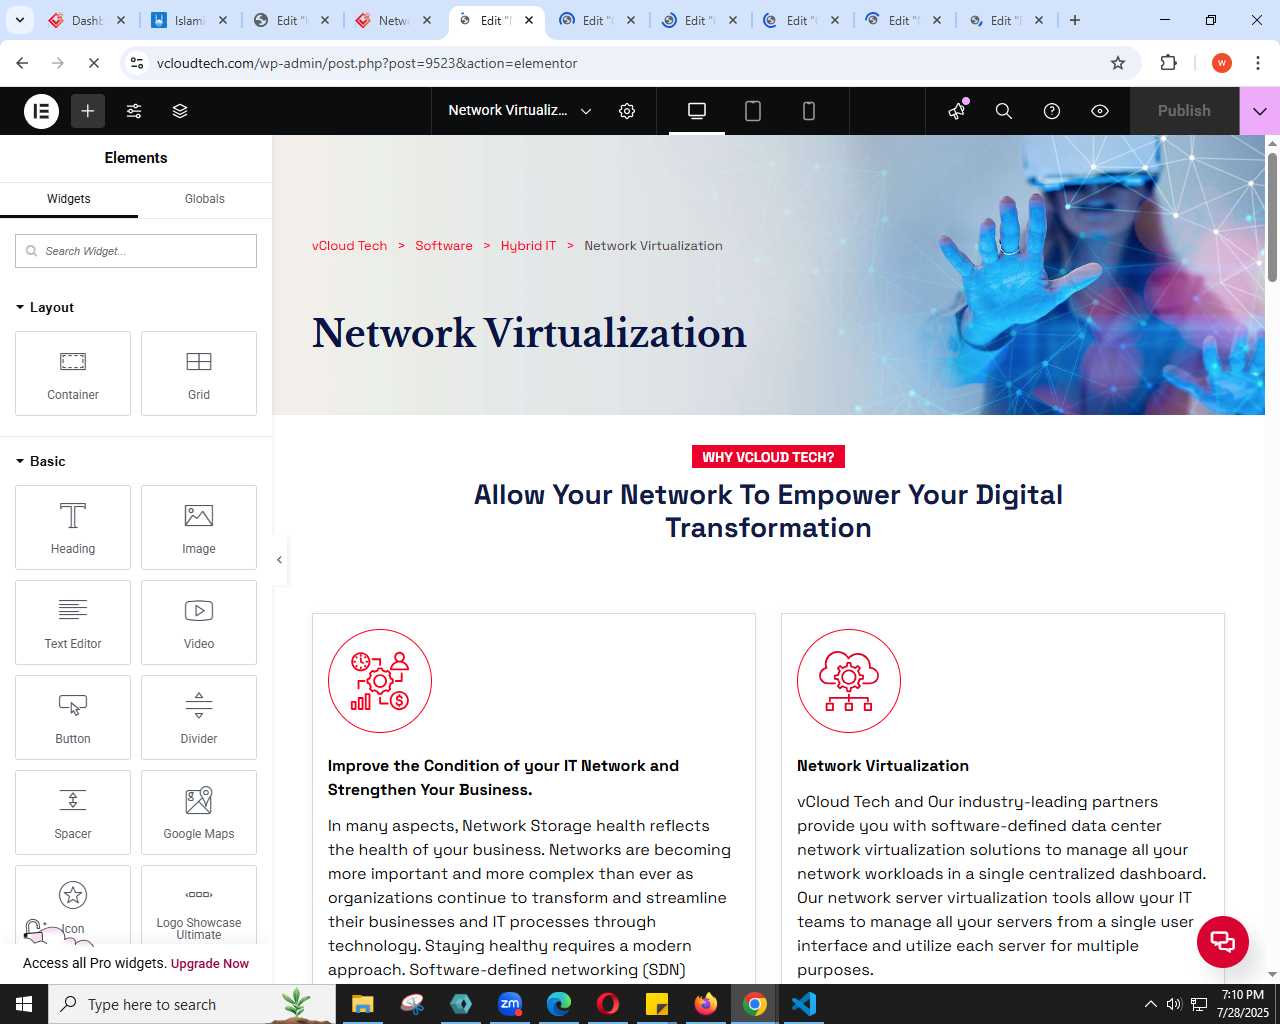Stop loading the page
Viewport: 1280px width, 1024px height.
tap(94, 63)
